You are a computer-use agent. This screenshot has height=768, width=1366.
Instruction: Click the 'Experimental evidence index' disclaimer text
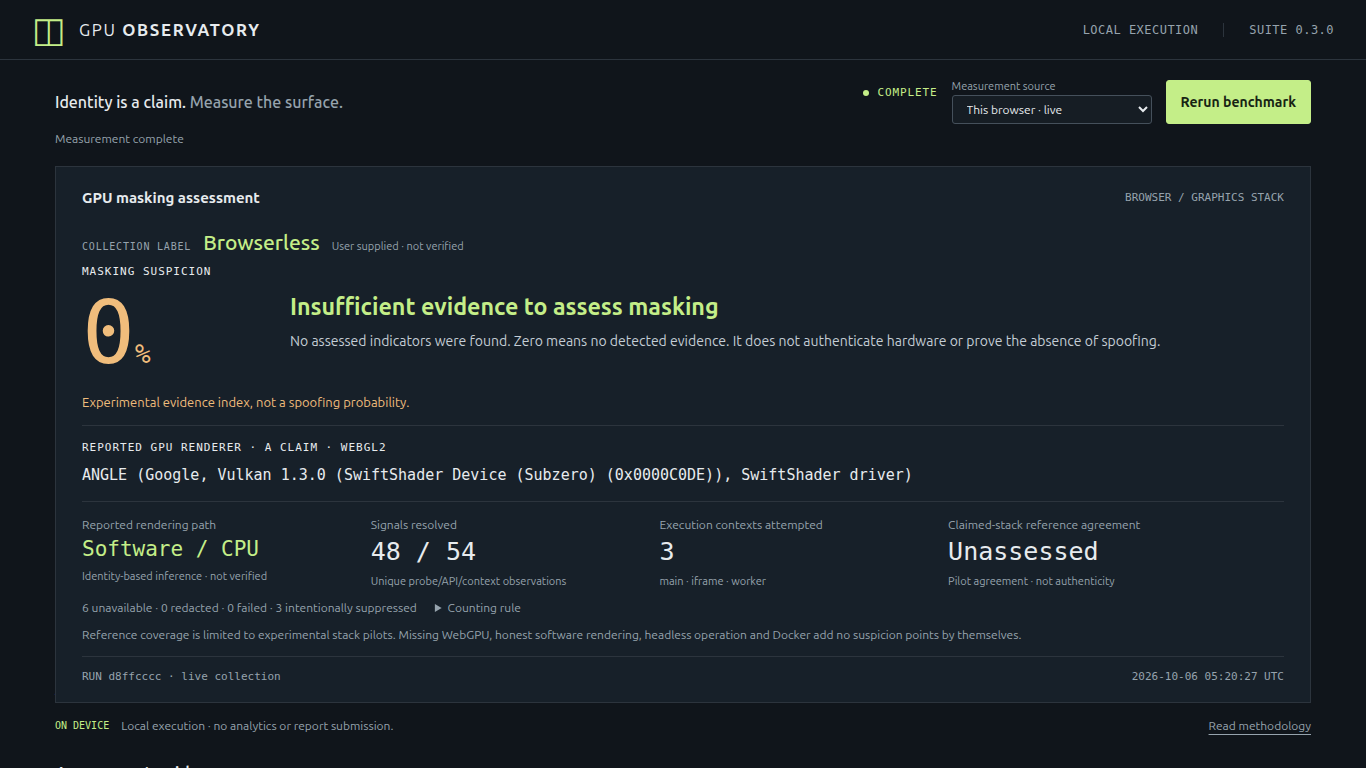point(246,402)
